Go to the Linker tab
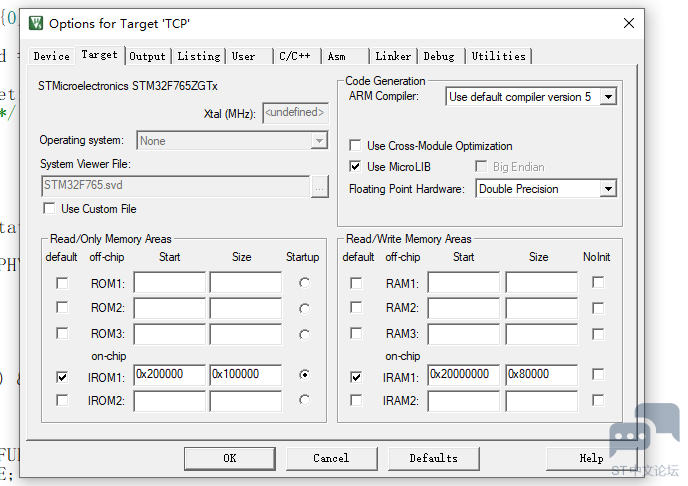688x486 pixels. pyautogui.click(x=393, y=56)
